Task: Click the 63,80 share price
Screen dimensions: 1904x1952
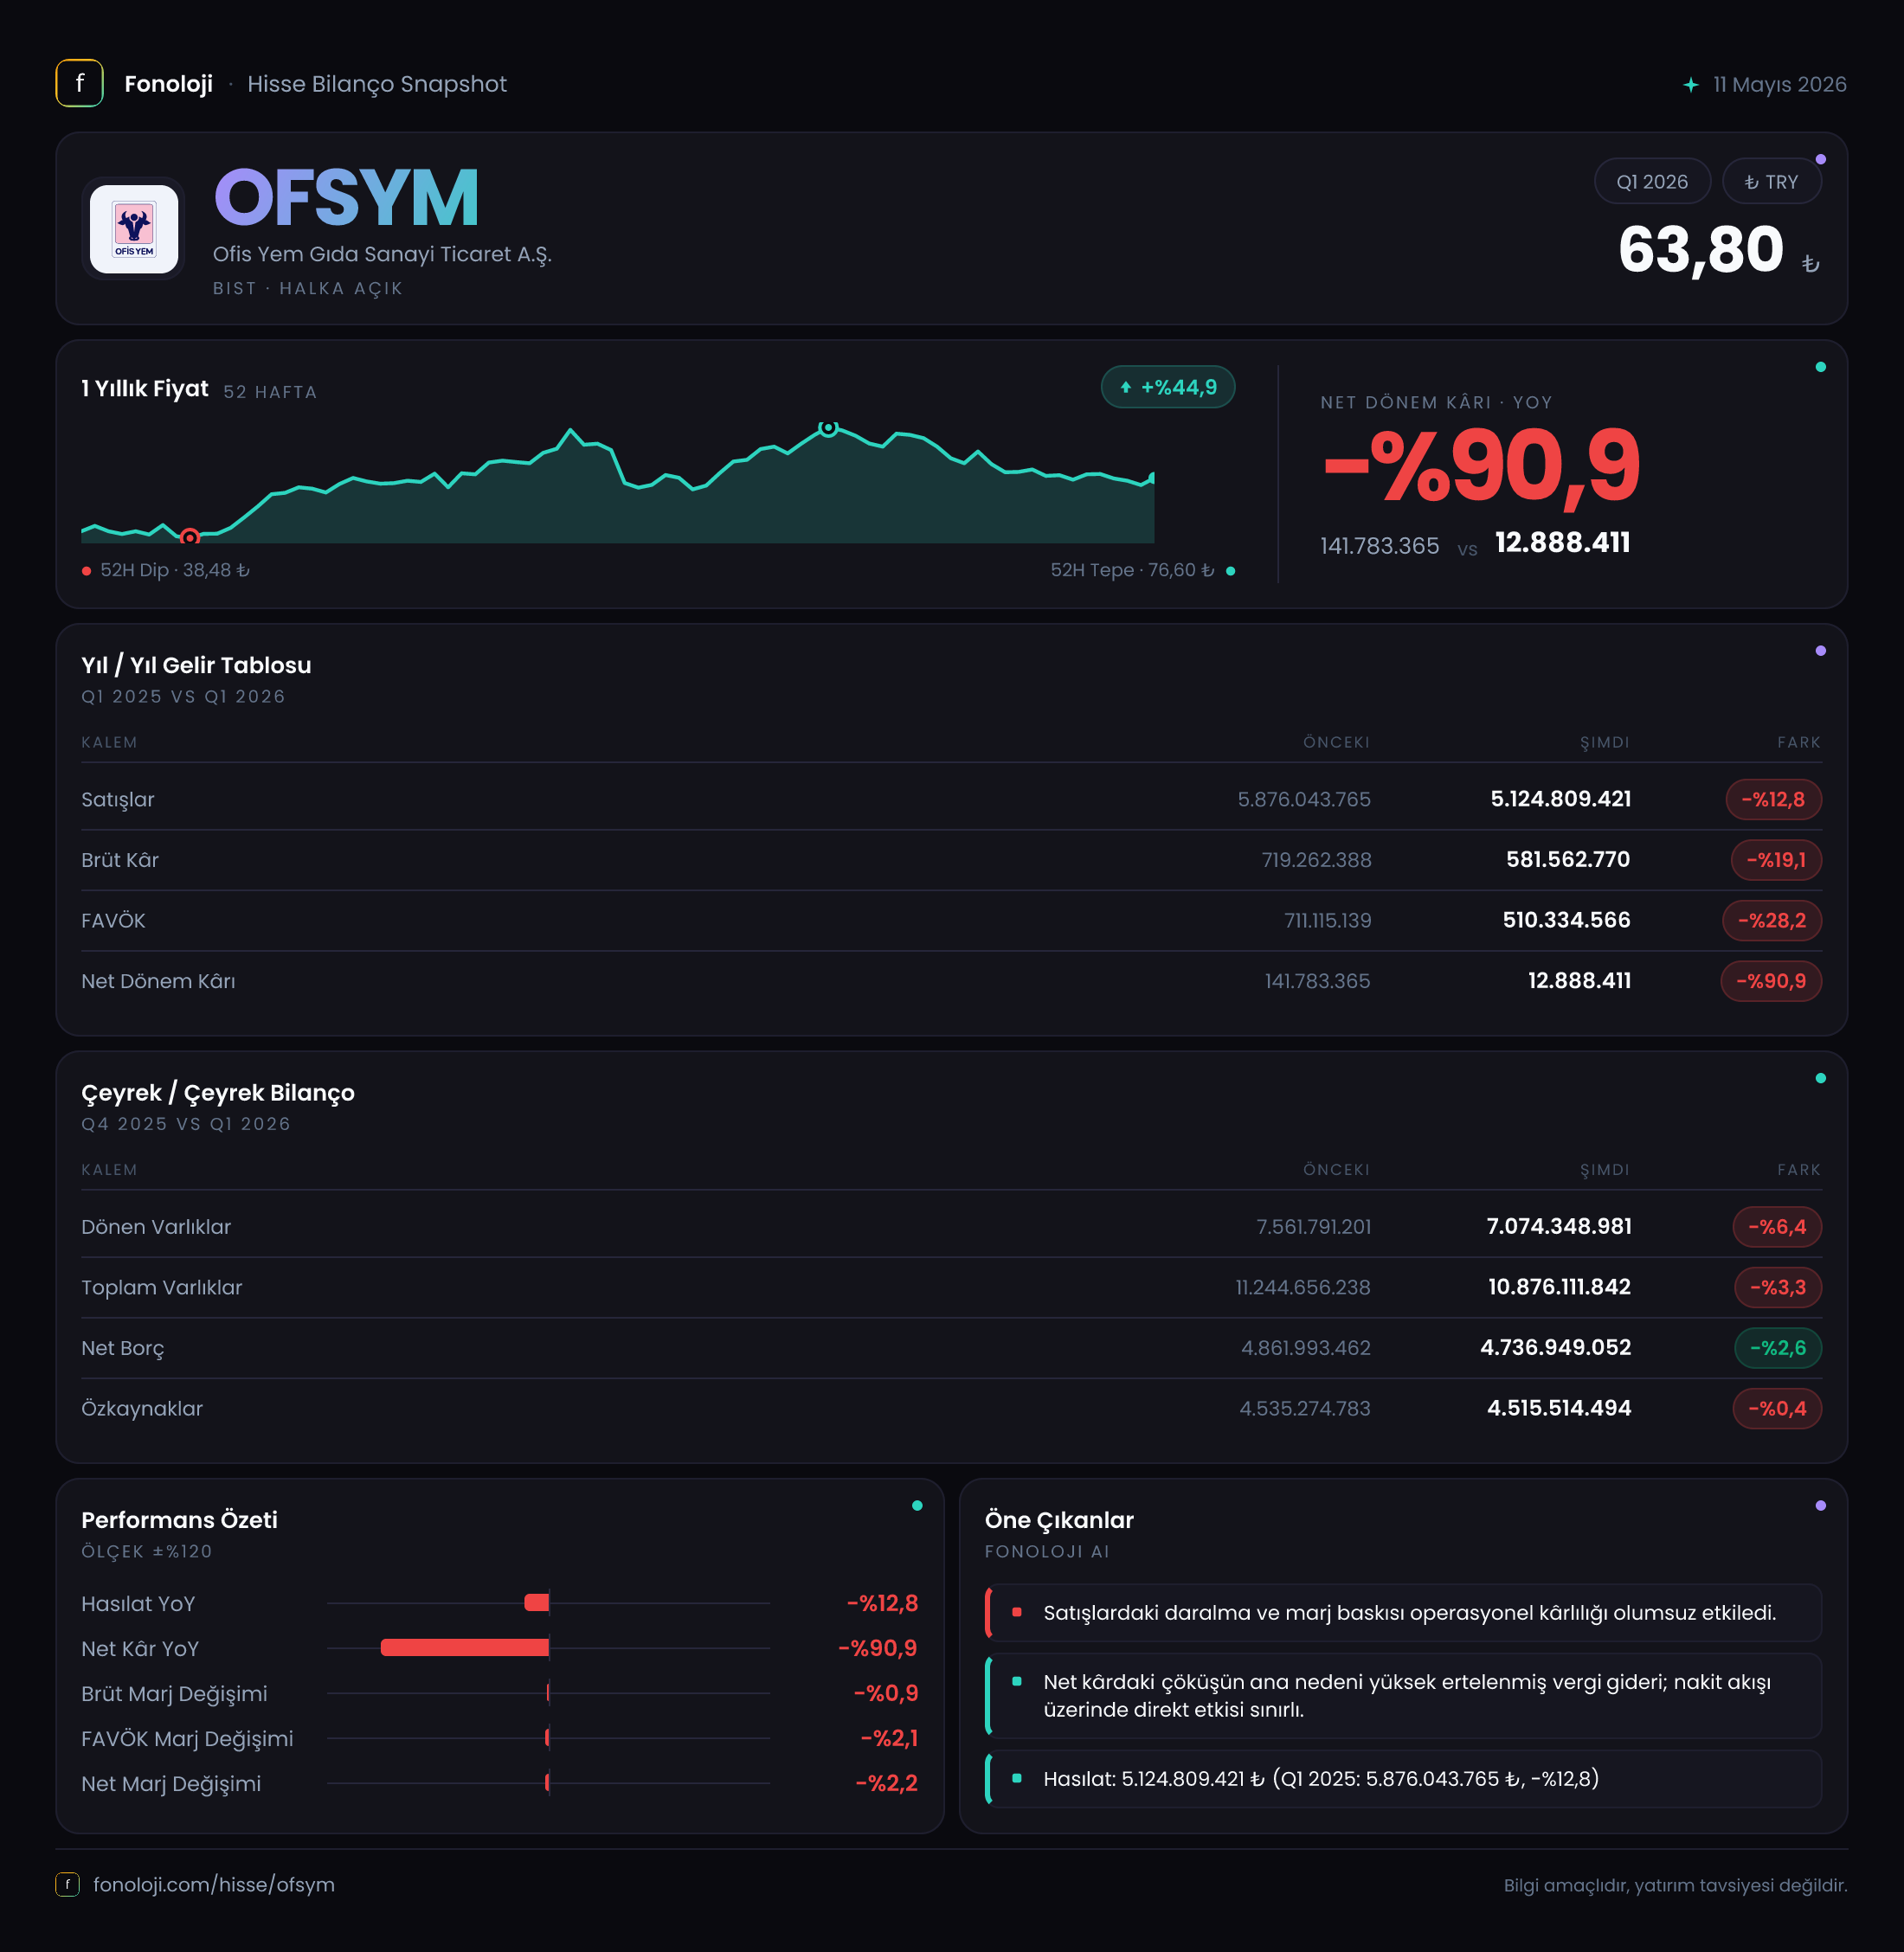Action: click(1701, 249)
